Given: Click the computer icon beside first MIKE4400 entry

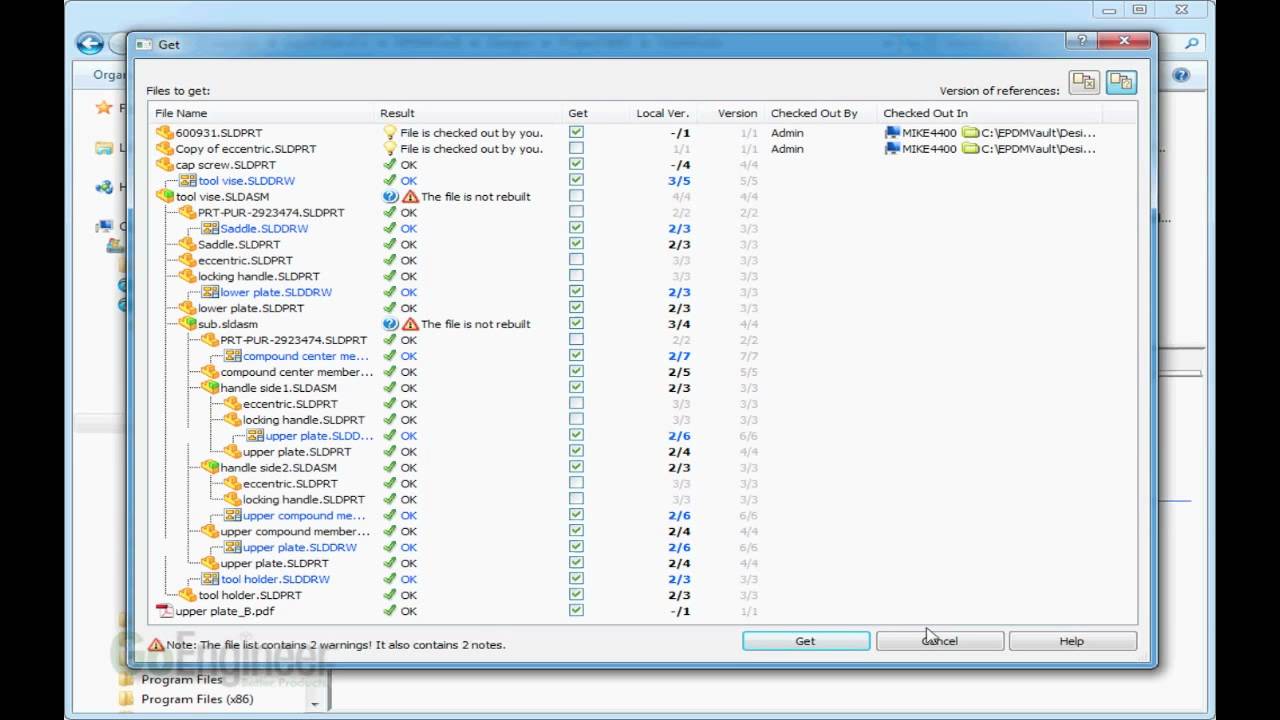Looking at the screenshot, I should [892, 132].
